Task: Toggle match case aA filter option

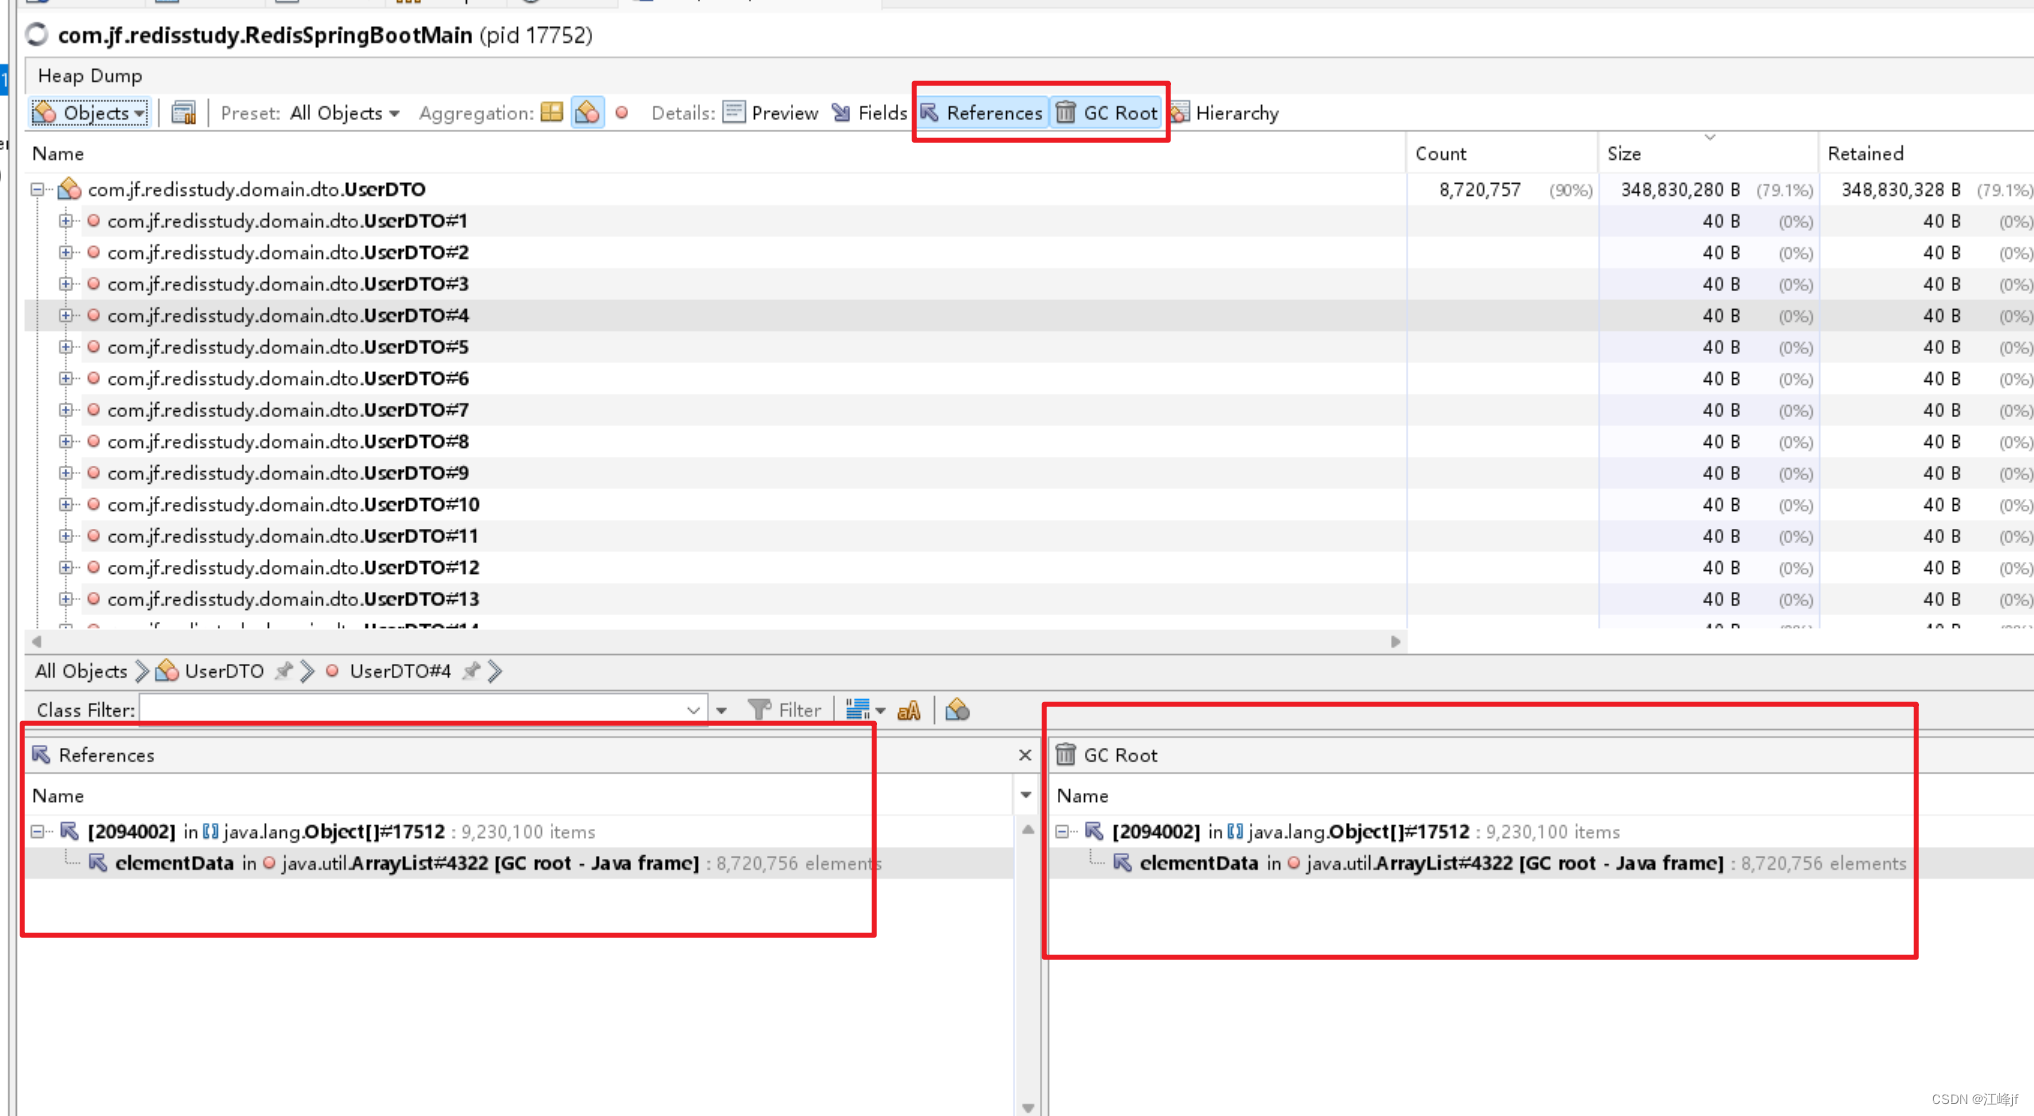Action: point(909,710)
